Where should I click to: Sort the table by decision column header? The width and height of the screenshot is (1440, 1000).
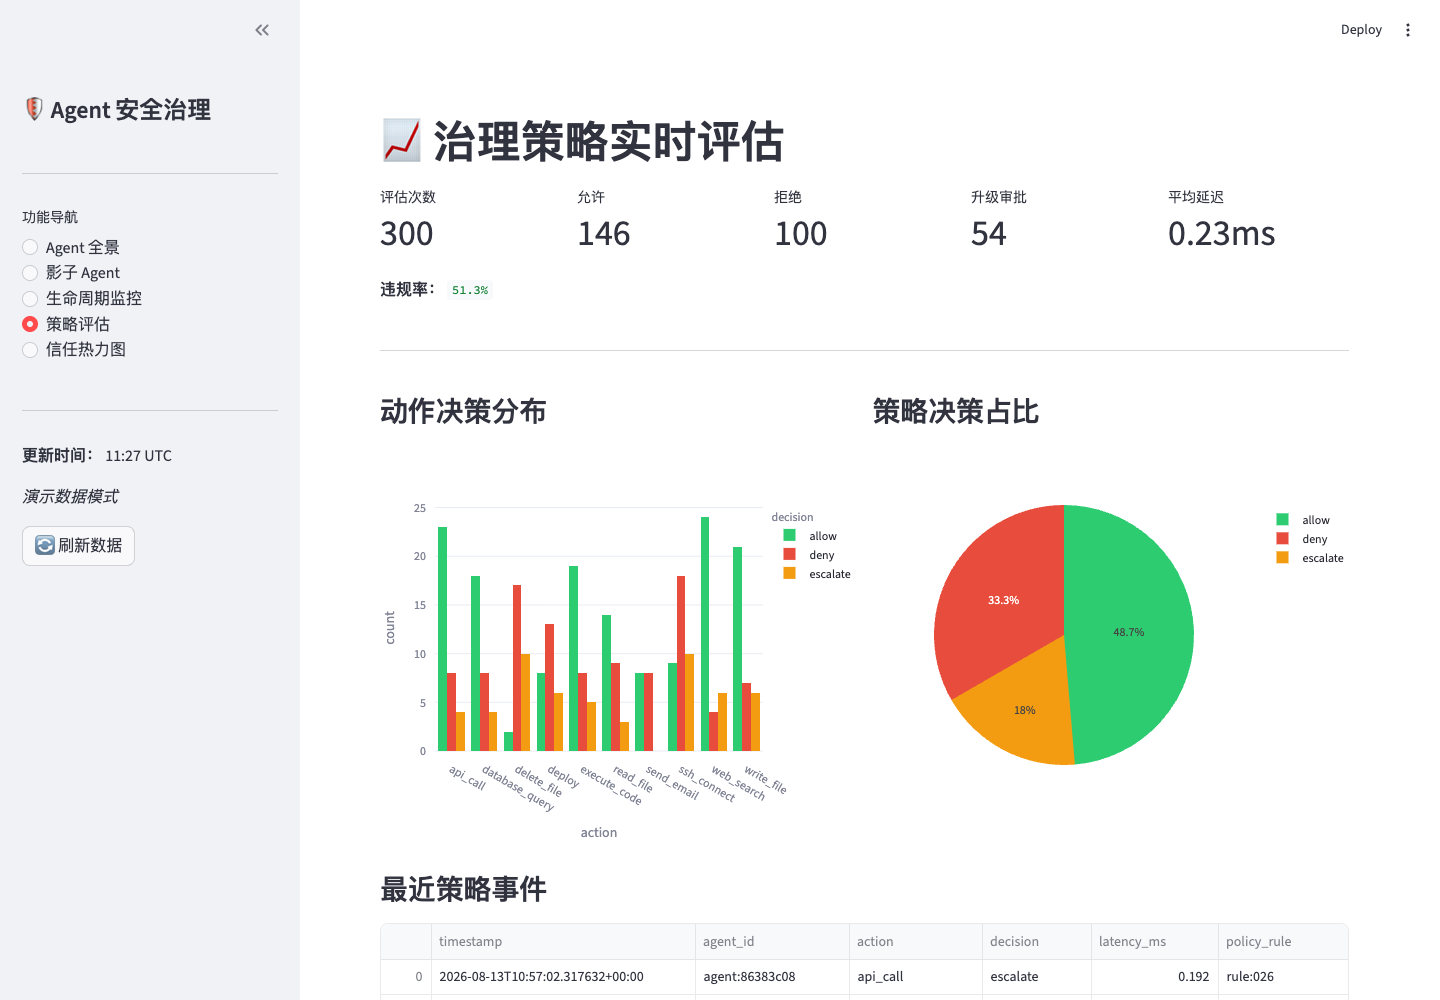(1036, 941)
